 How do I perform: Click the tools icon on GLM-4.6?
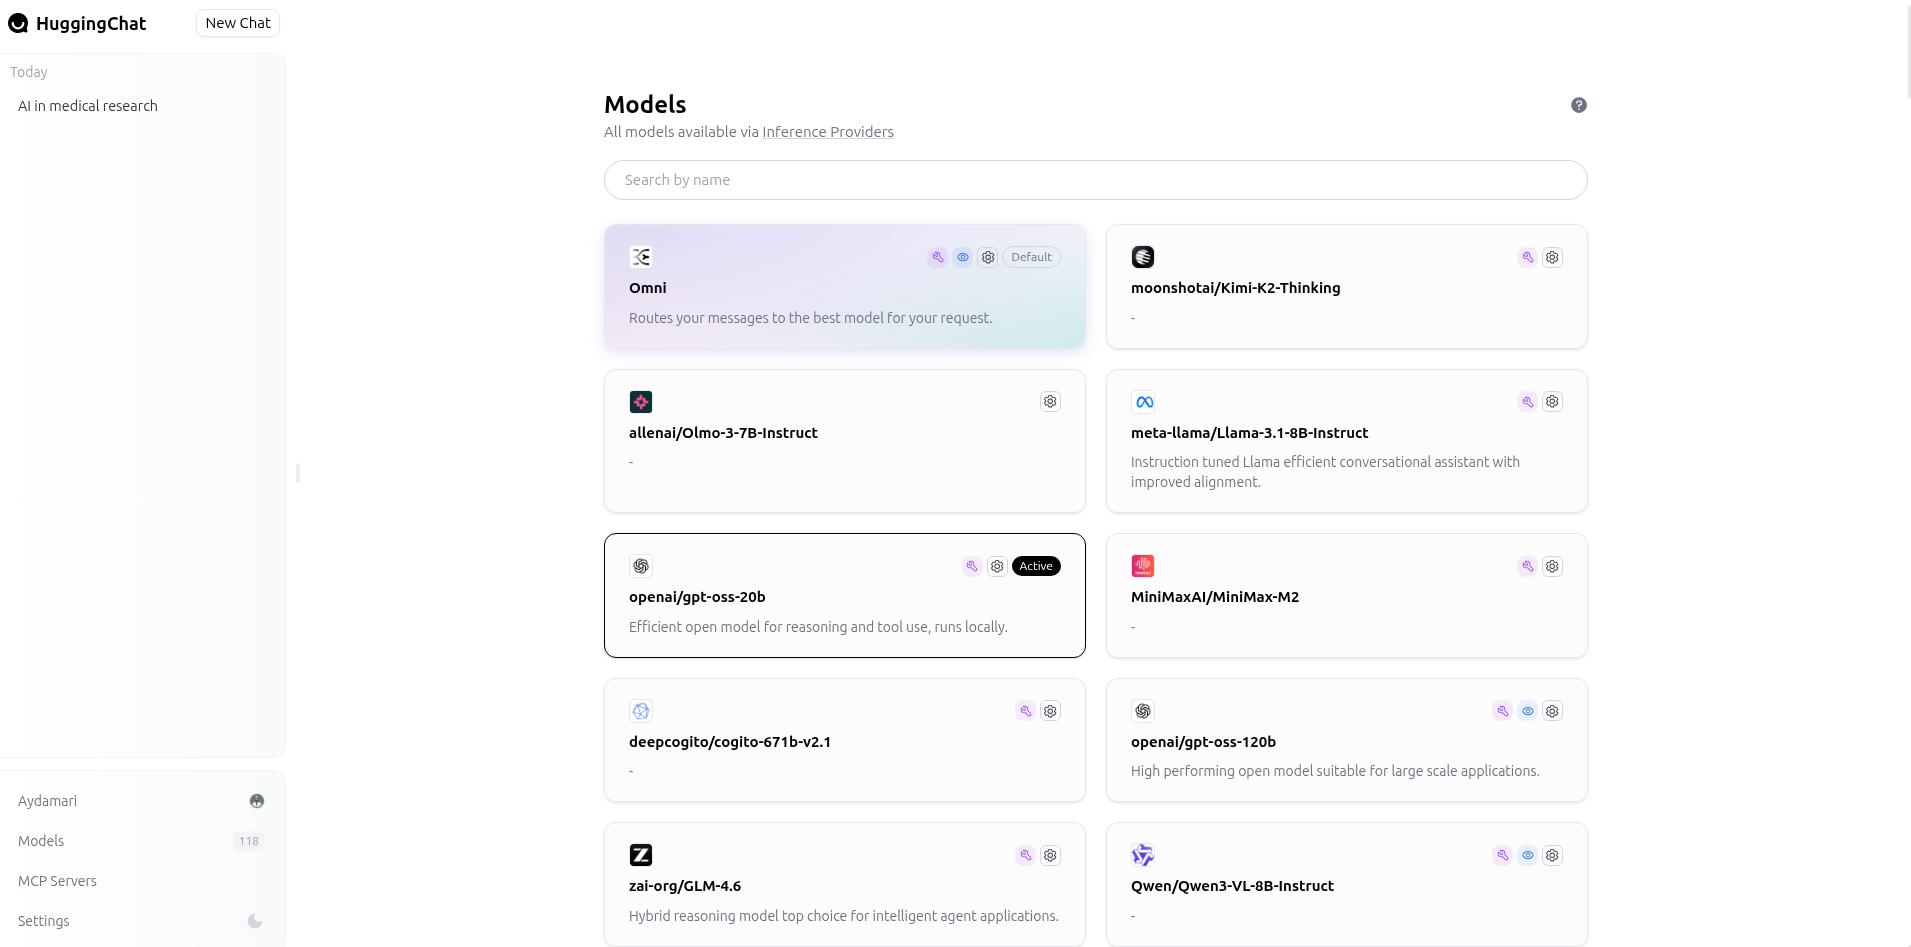(x=1025, y=855)
